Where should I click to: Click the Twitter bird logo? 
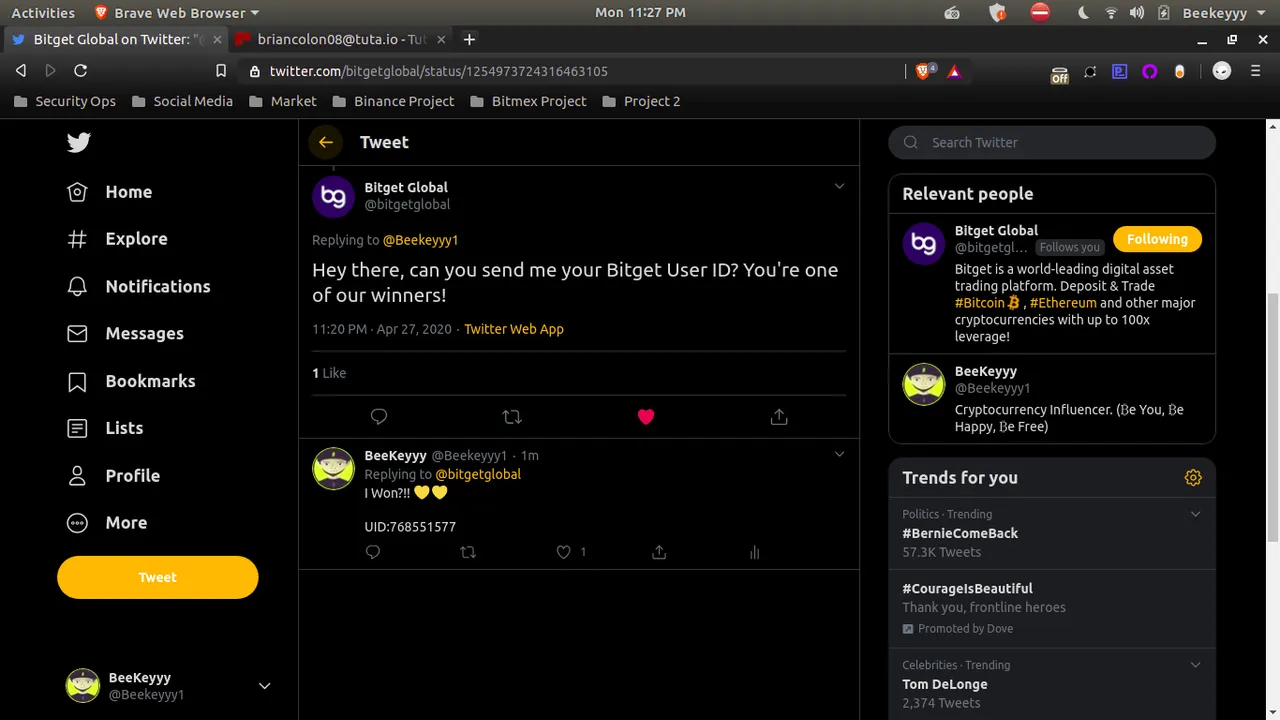point(79,142)
